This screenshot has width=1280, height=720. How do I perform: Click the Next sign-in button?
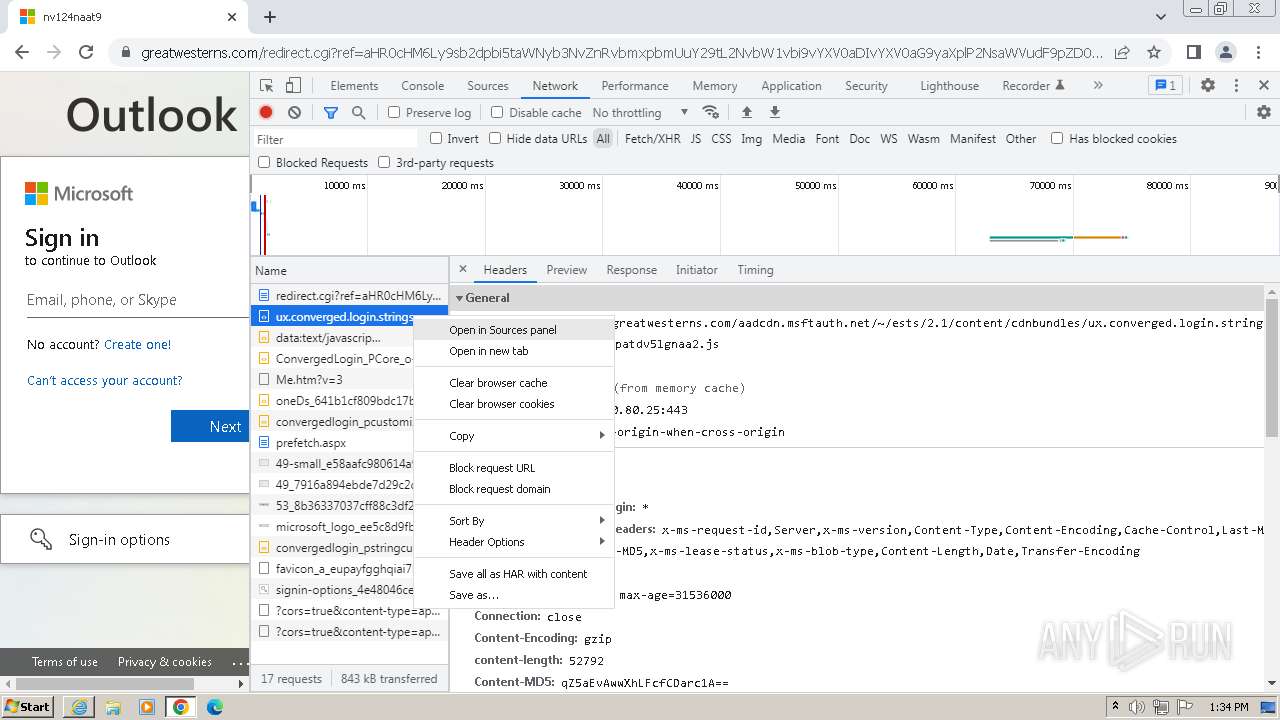point(210,426)
